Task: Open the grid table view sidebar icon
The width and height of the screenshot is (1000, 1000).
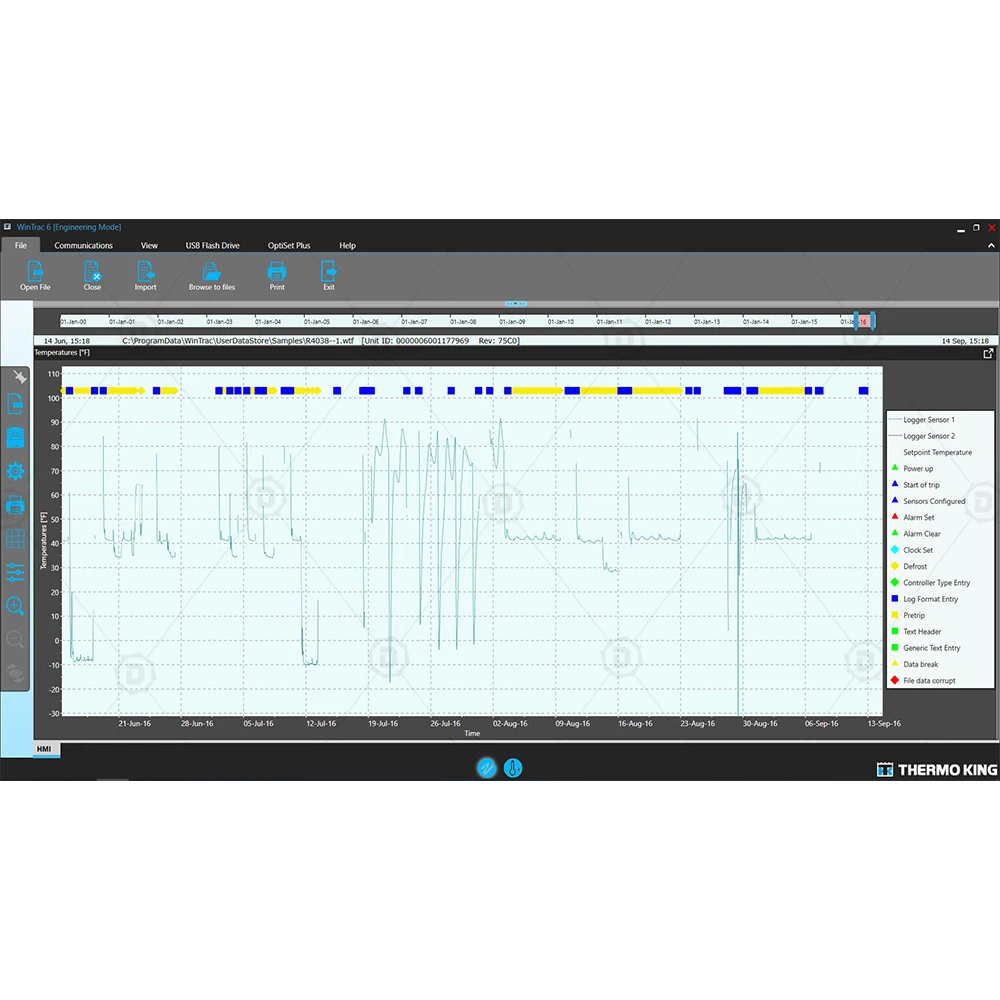Action: [15, 539]
